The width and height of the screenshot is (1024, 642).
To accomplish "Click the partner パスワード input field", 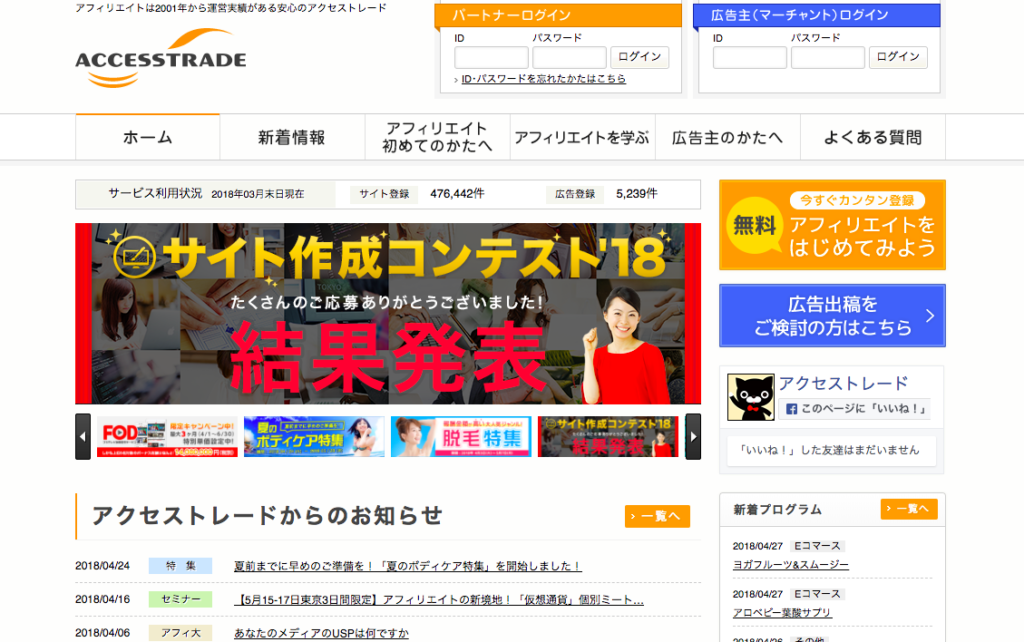I will [x=569, y=57].
